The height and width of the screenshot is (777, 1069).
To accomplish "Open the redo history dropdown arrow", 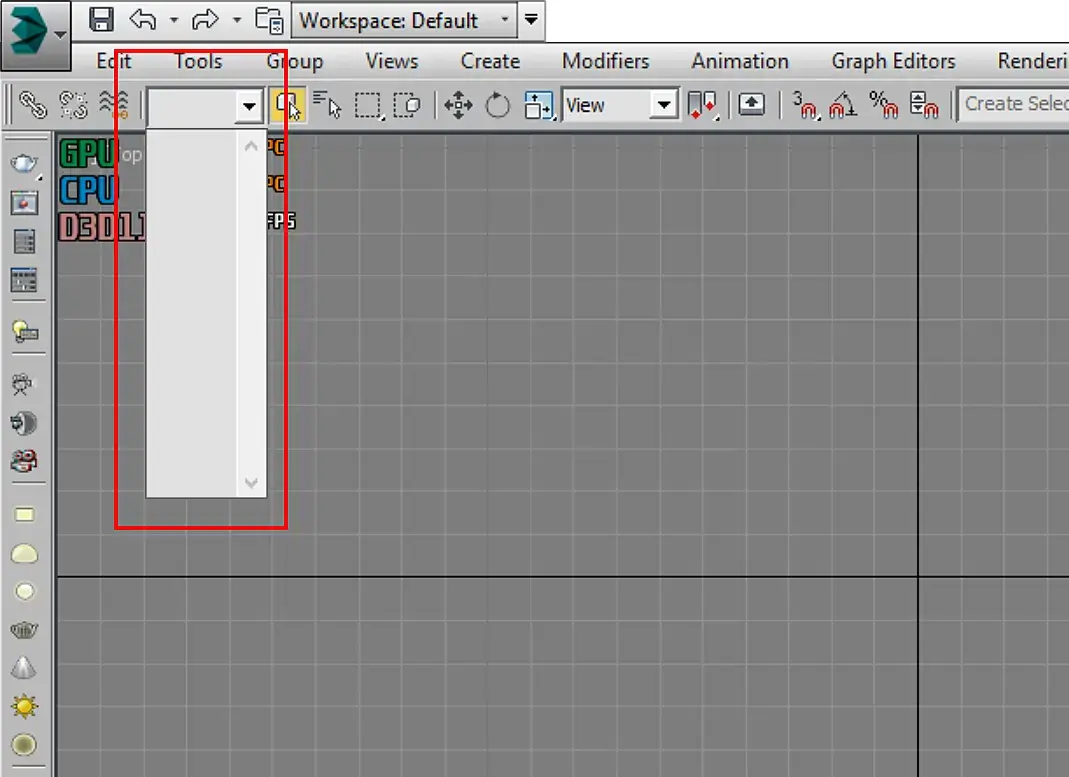I will 237,20.
